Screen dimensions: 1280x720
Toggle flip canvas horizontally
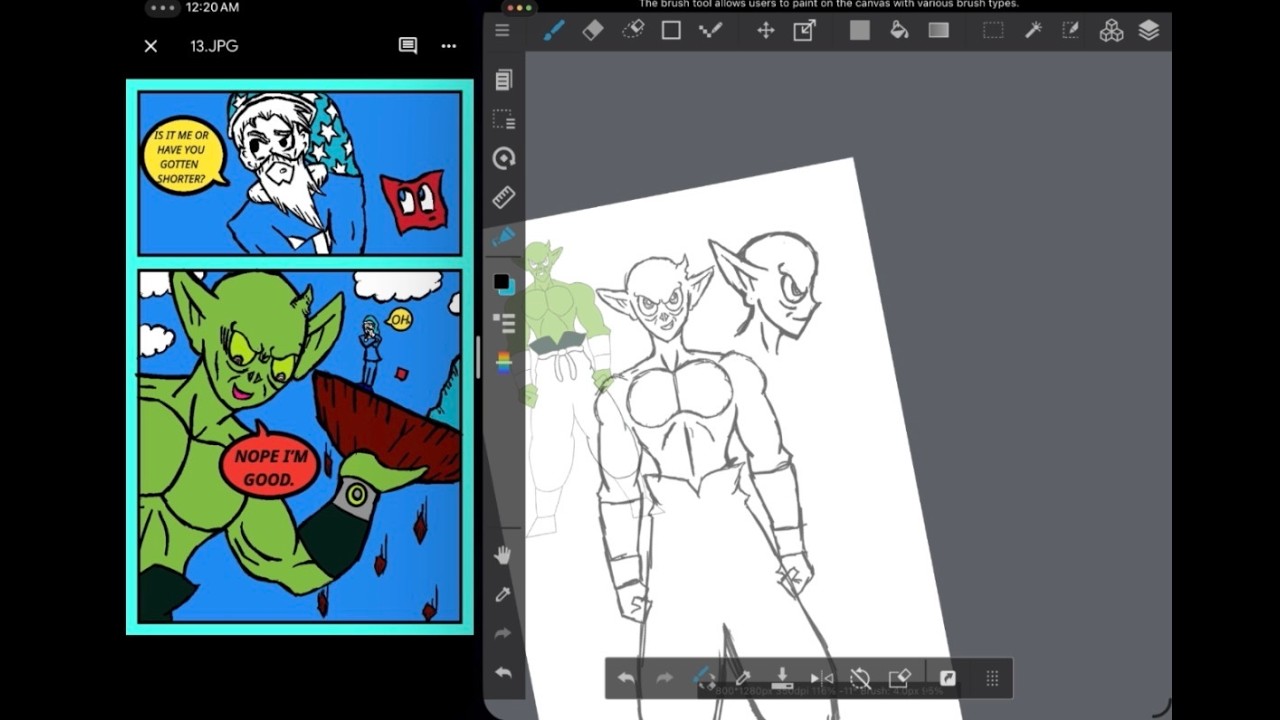click(x=821, y=678)
